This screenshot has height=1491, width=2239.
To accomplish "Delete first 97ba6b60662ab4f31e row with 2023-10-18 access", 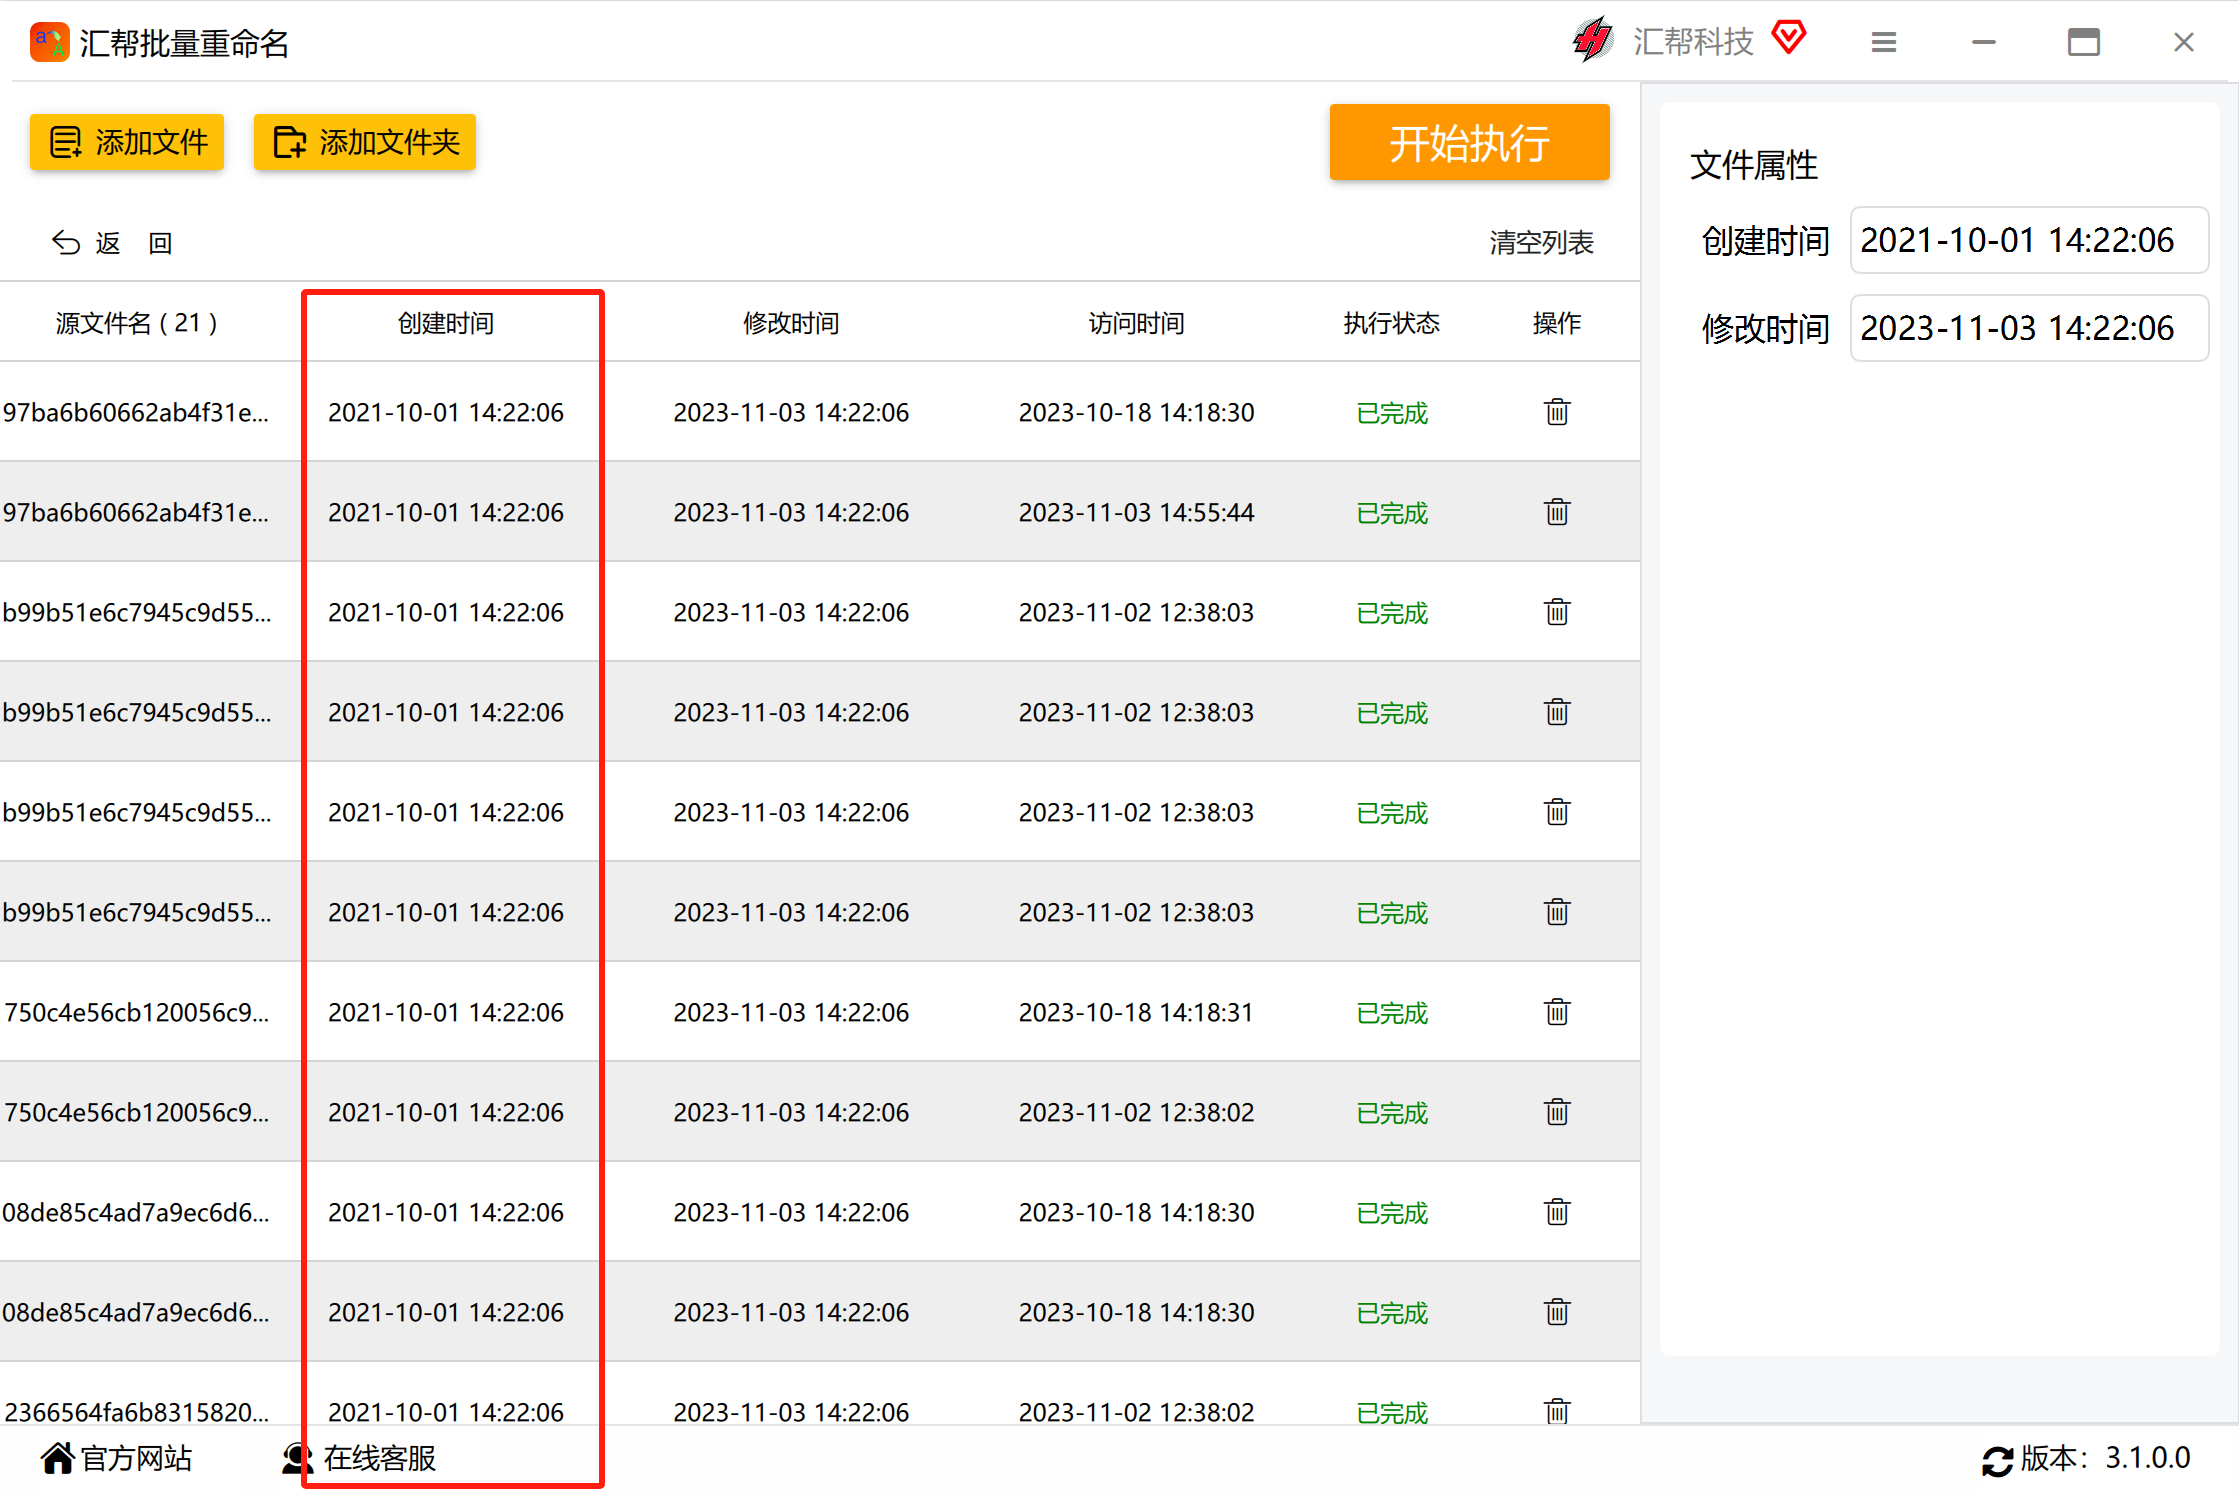I will click(x=1557, y=412).
